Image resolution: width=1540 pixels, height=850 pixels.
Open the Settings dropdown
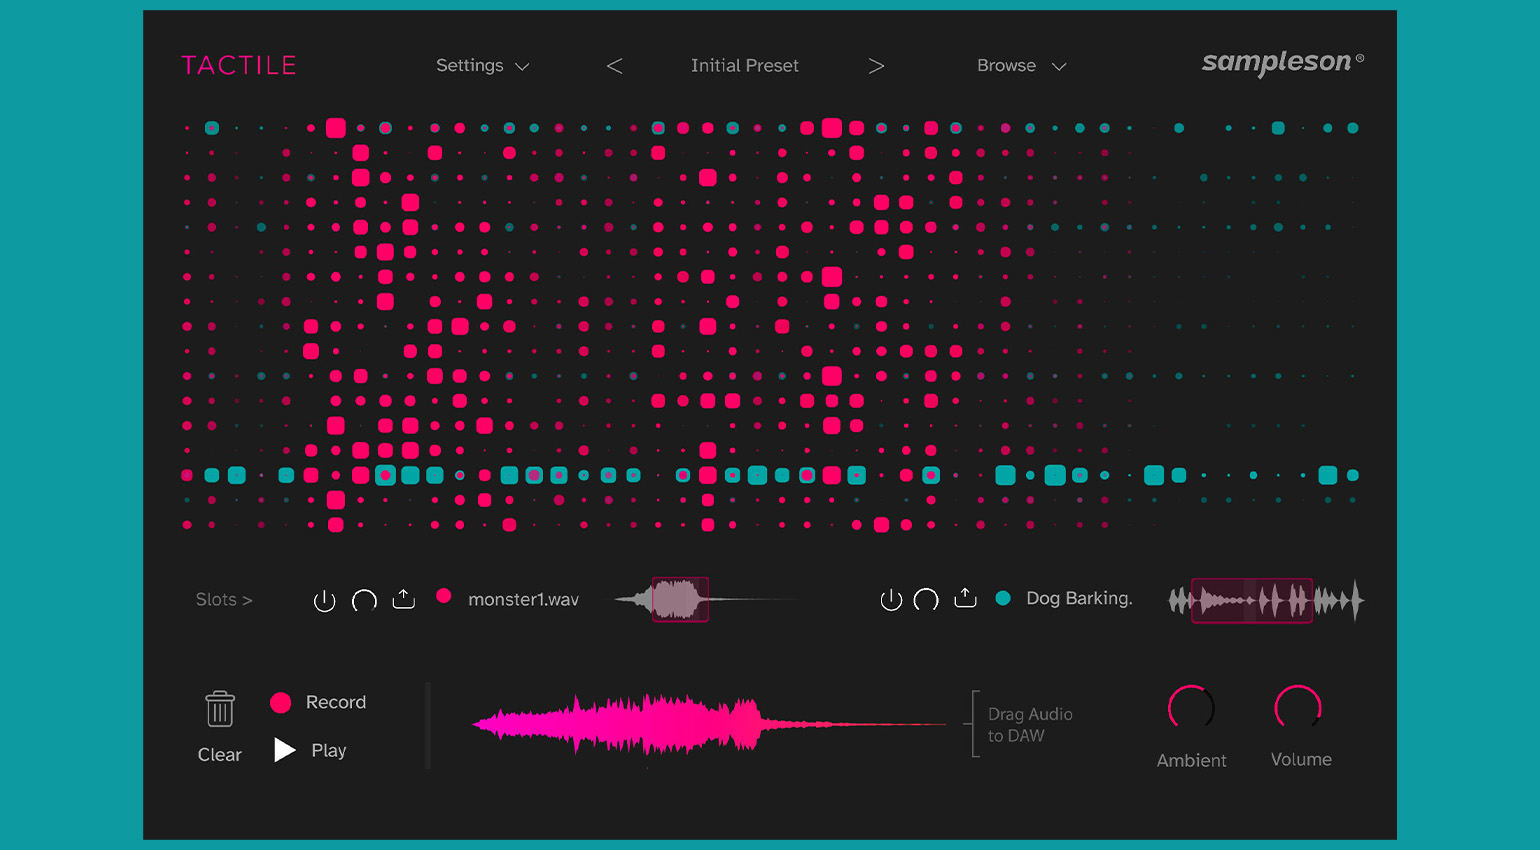click(483, 66)
